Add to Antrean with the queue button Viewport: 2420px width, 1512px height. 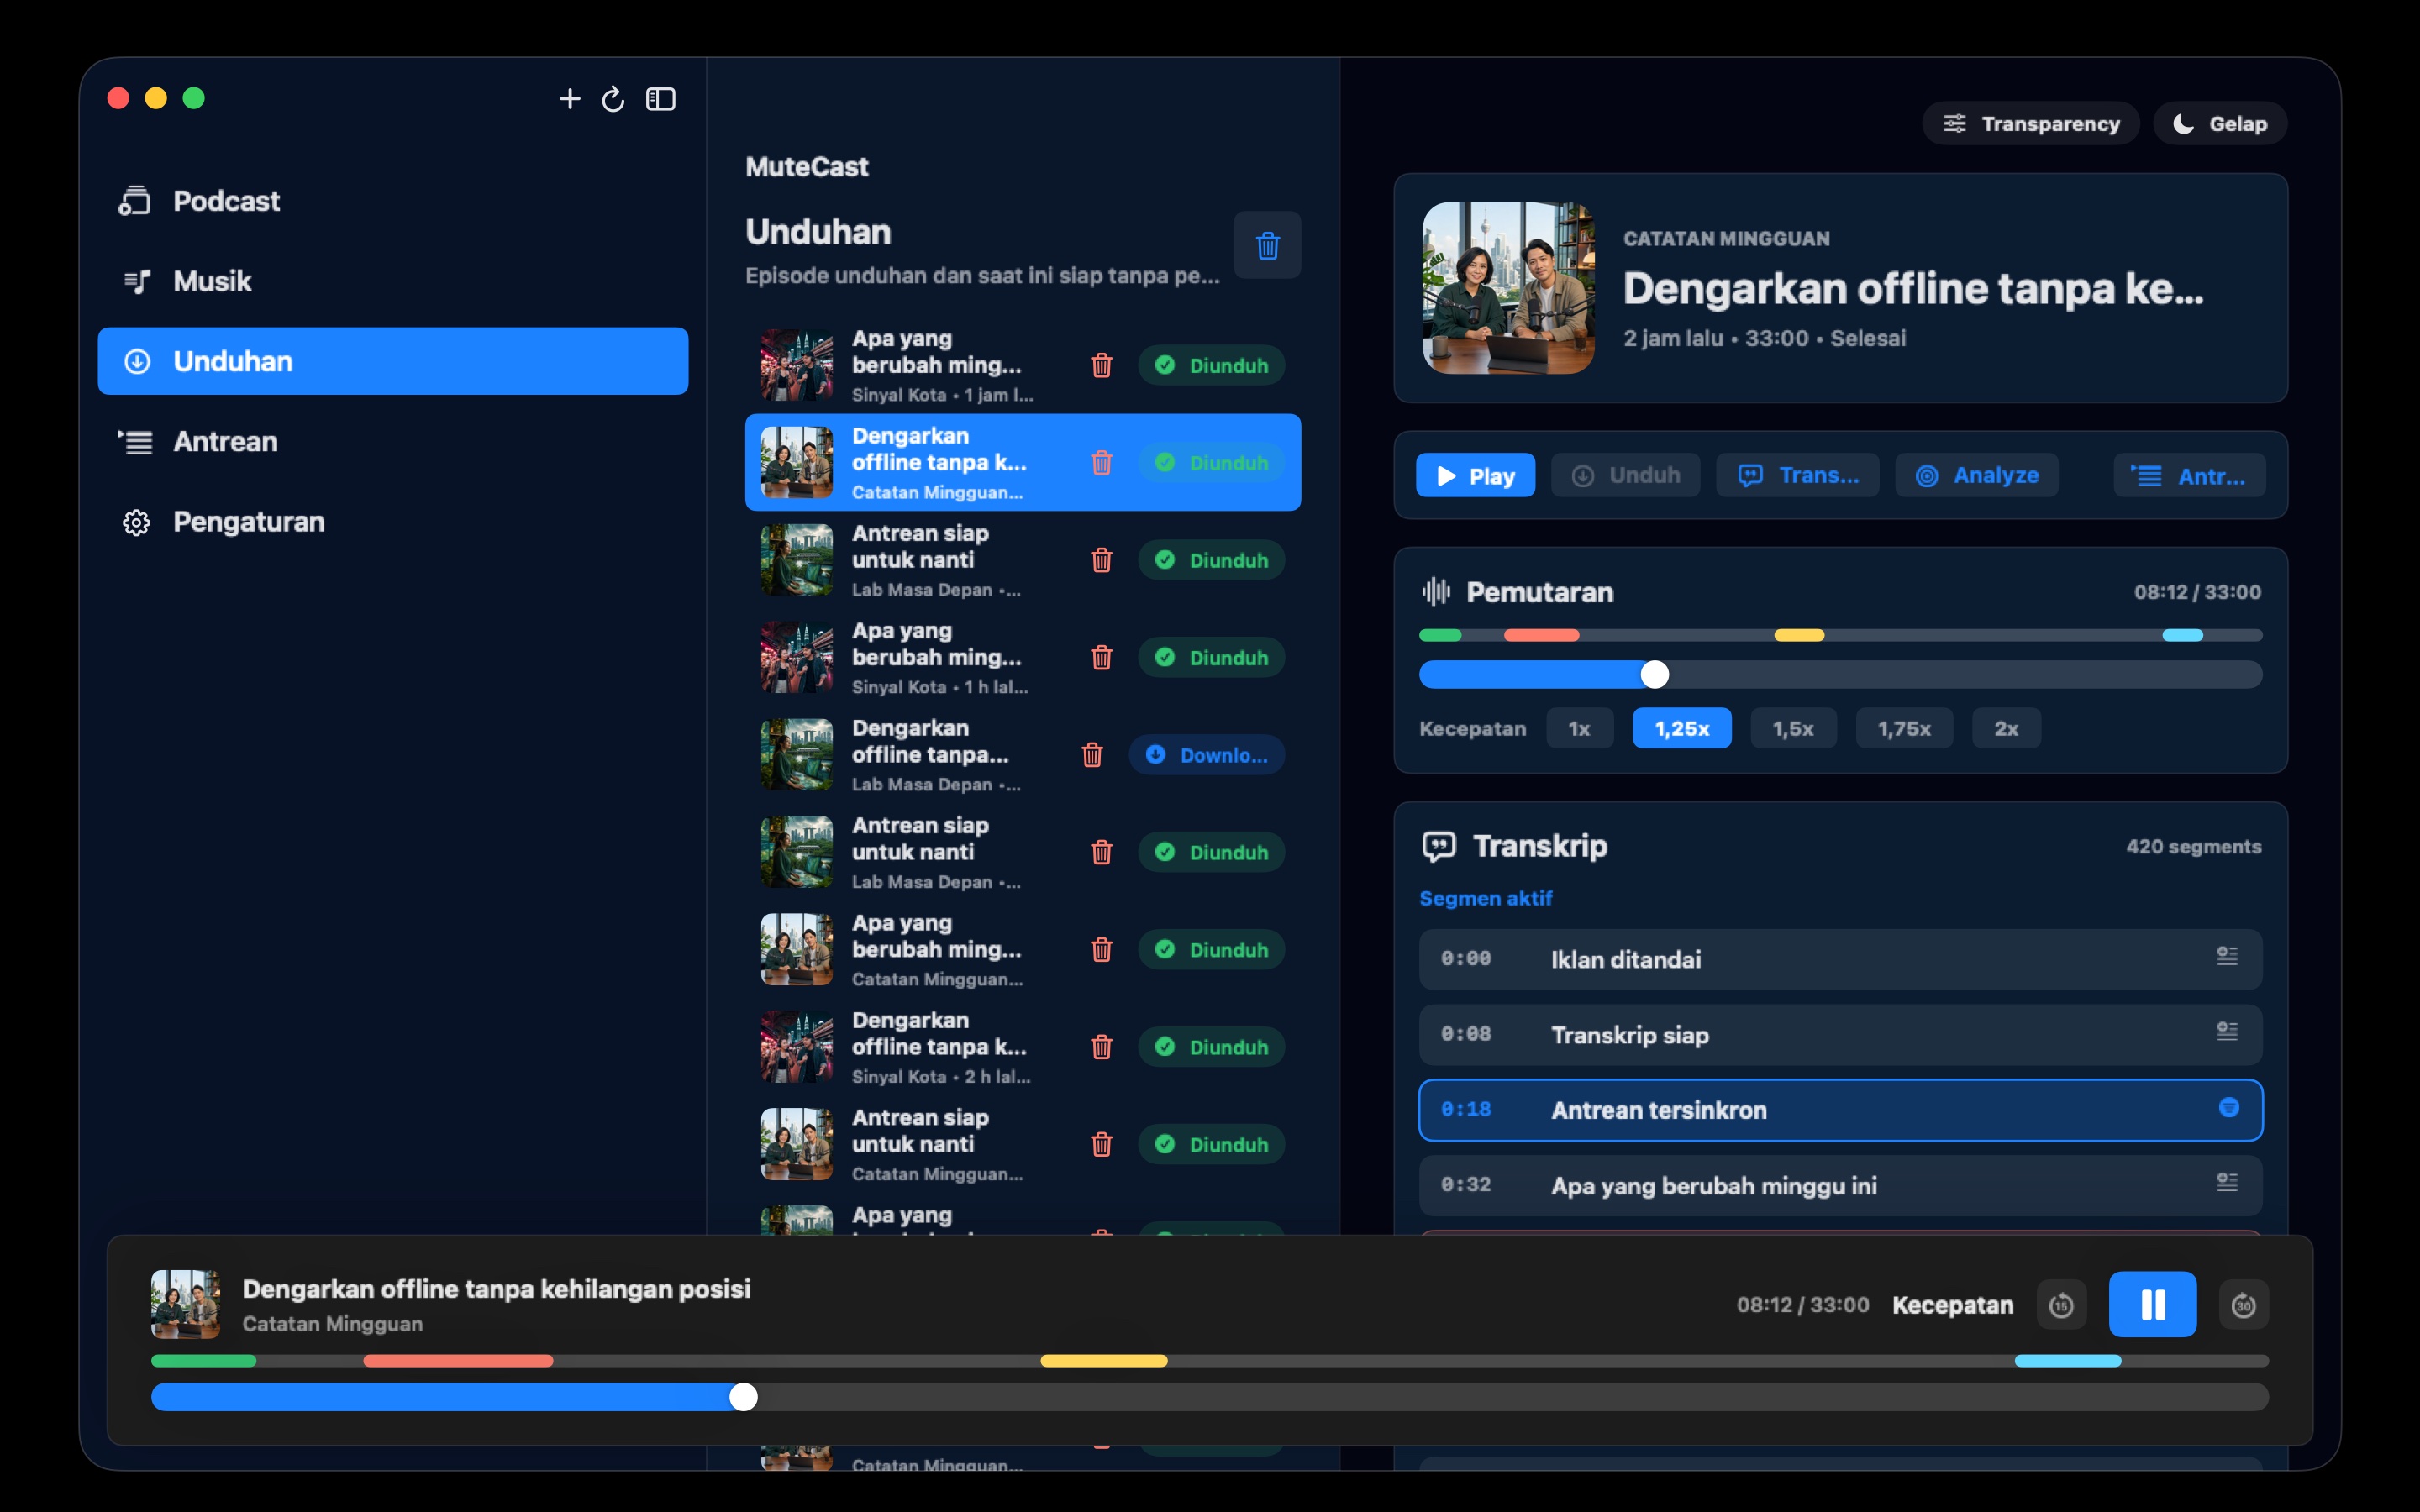[x=2189, y=475]
